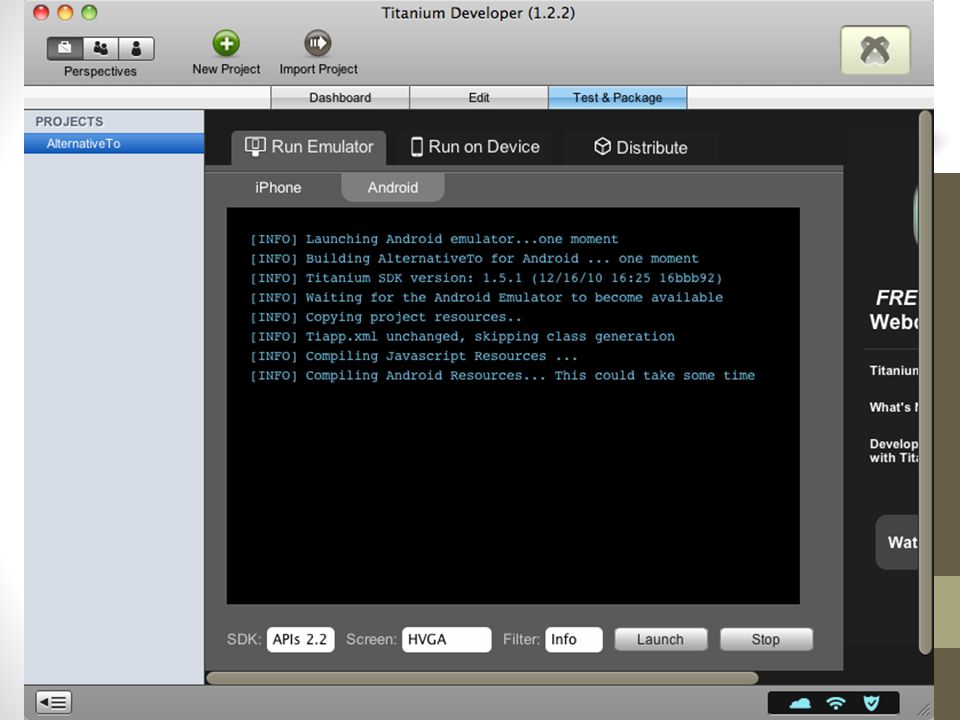Click the Titanium logo button at top right
Viewport: 960px width, 720px height.
[x=875, y=50]
